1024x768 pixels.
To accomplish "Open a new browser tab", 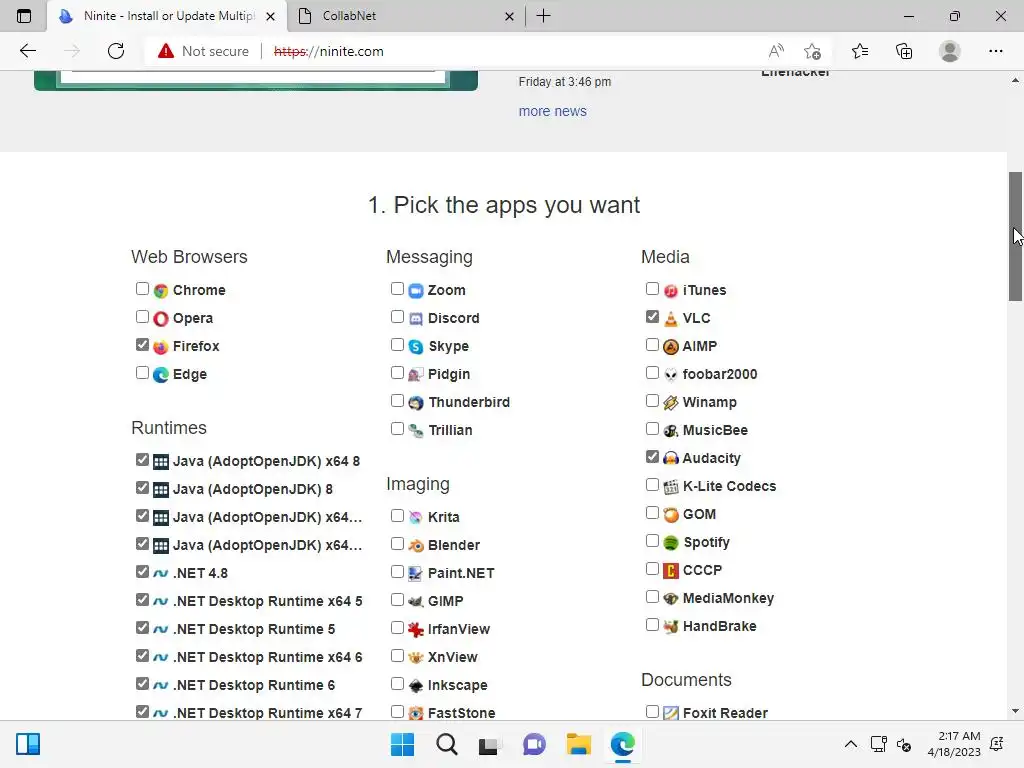I will (x=543, y=16).
